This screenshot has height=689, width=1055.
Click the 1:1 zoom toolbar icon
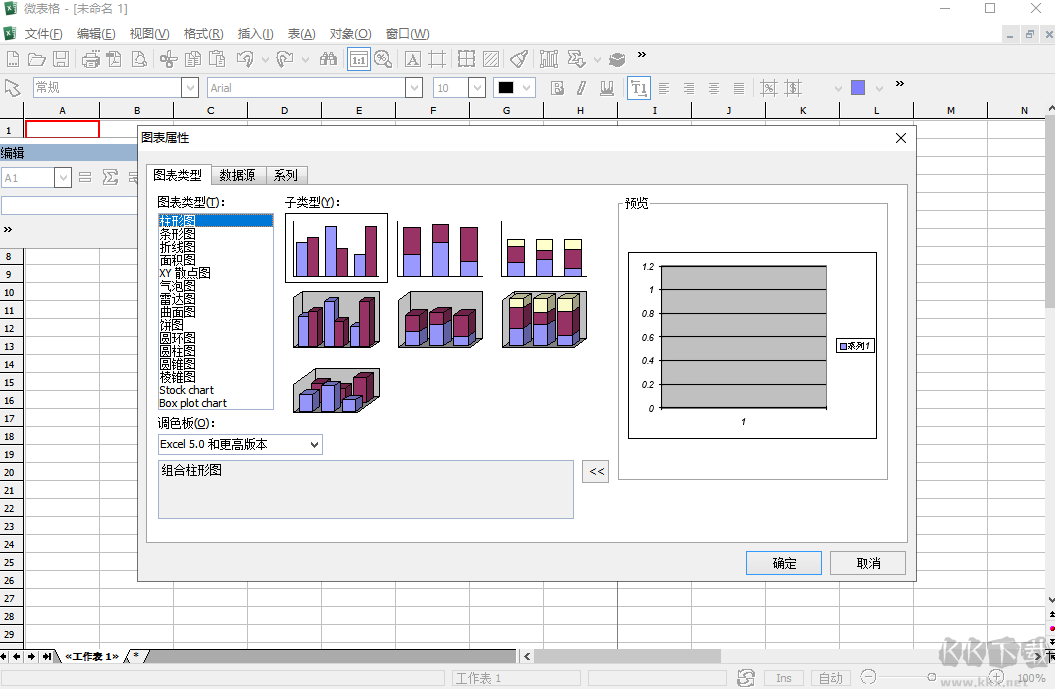(358, 59)
